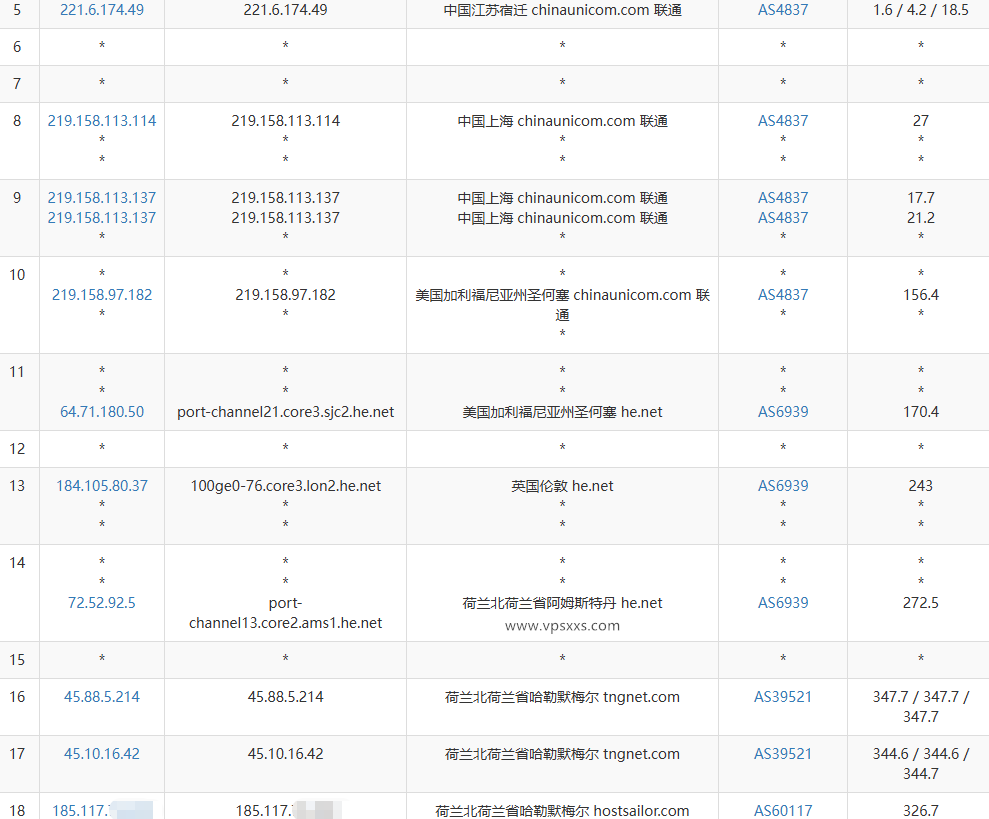Select latency 344.6 / 344.6 / 344.7
The width and height of the screenshot is (989, 819).
click(920, 763)
